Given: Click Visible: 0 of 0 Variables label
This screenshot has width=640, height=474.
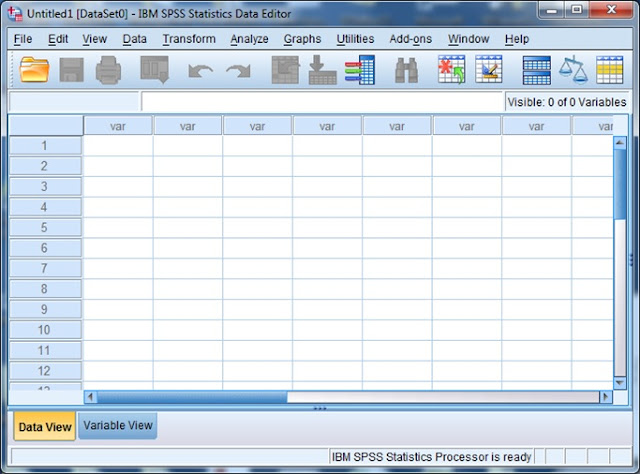Looking at the screenshot, I should pyautogui.click(x=567, y=102).
